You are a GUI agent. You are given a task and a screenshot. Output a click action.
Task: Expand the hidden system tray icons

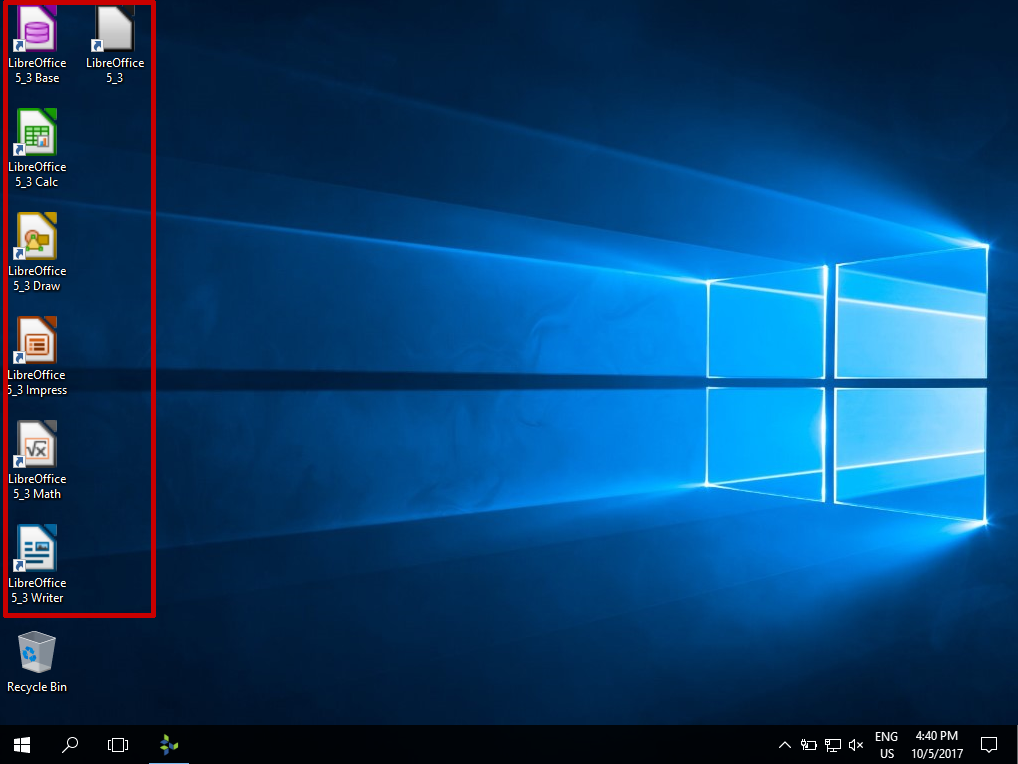[785, 744]
